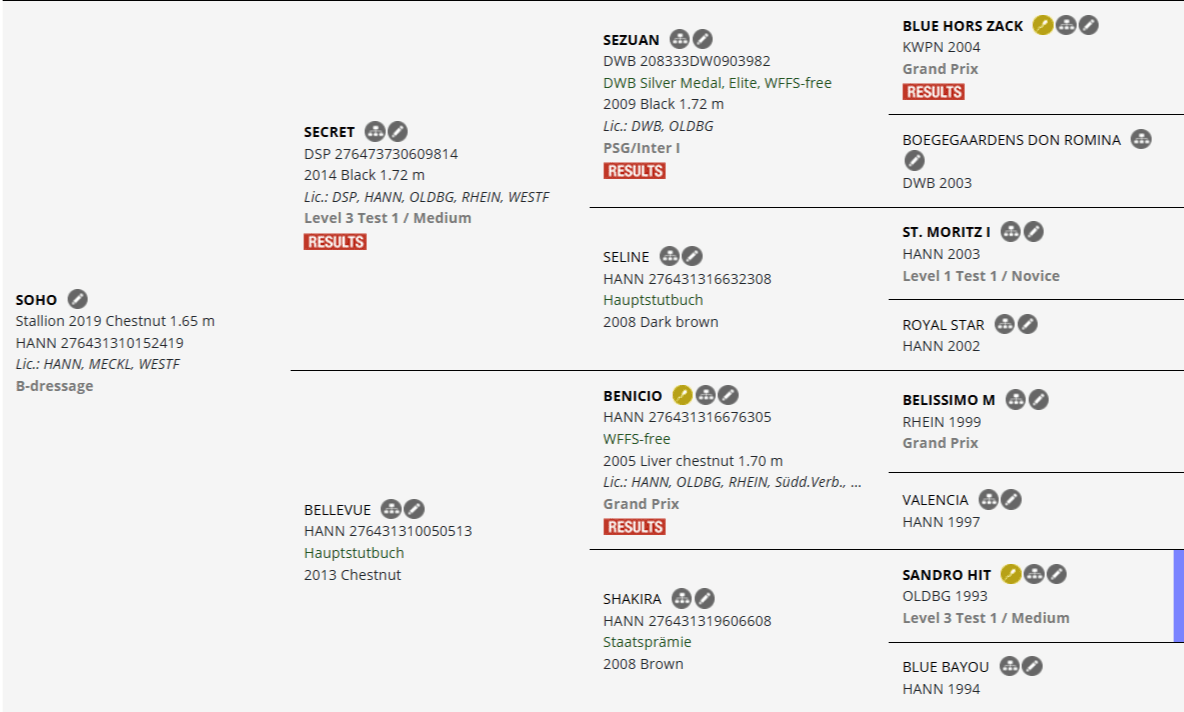
Task: Edit the Blue Bayou entry
Action: [1033, 666]
